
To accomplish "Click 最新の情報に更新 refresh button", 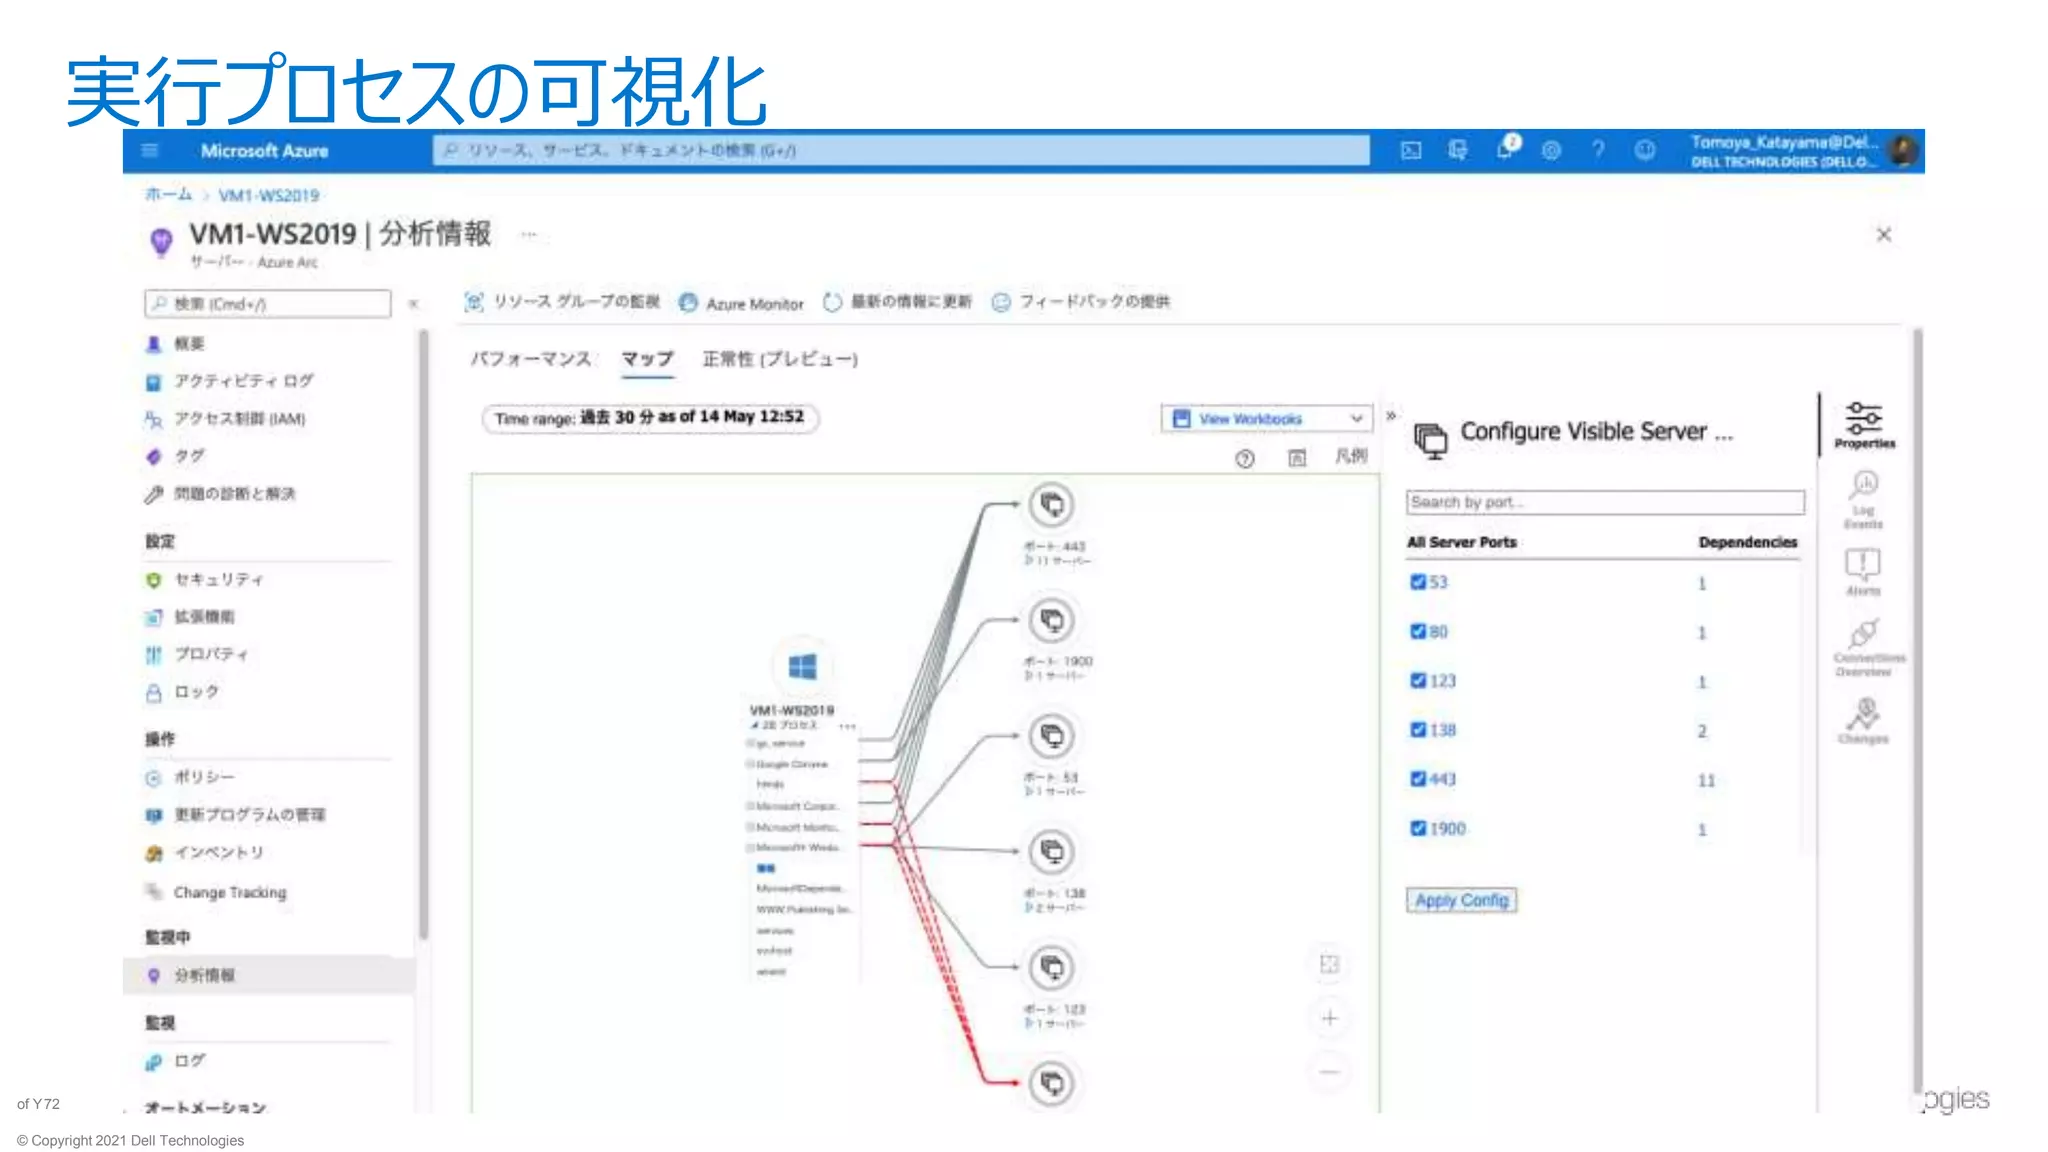I will 897,302.
